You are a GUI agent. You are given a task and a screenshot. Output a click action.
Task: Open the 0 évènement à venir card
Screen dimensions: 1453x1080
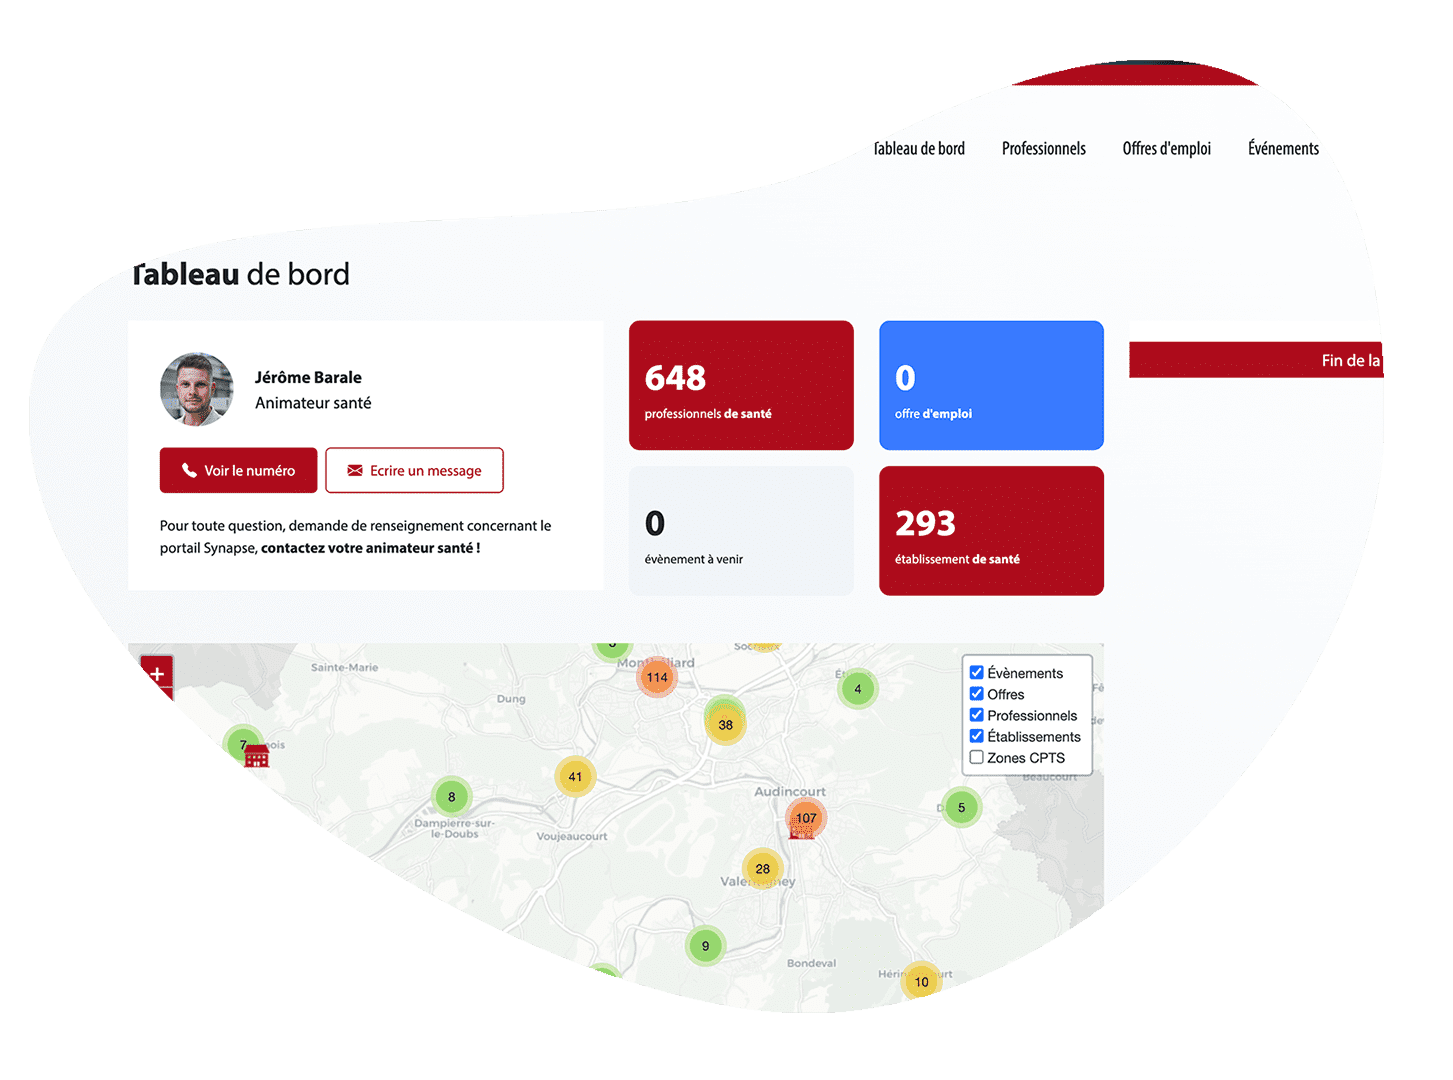coord(741,531)
